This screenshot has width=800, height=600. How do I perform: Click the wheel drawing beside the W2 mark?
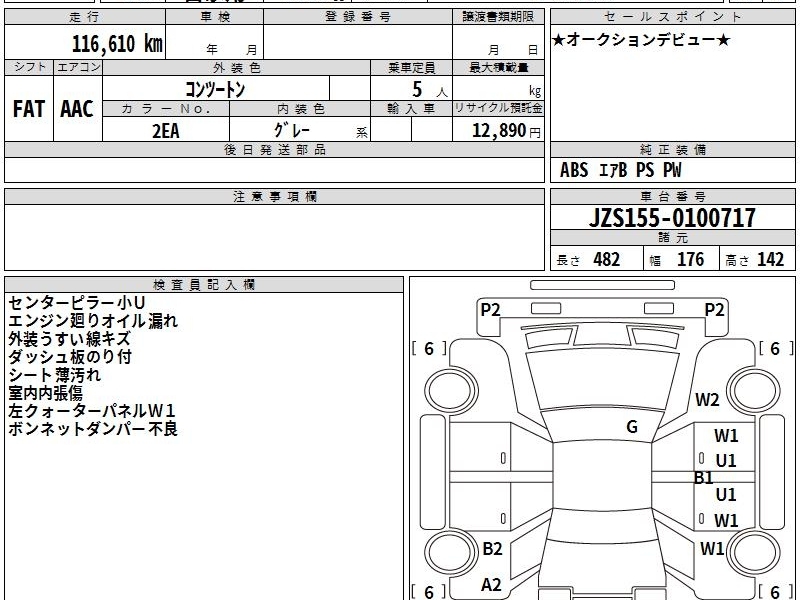[x=754, y=391]
